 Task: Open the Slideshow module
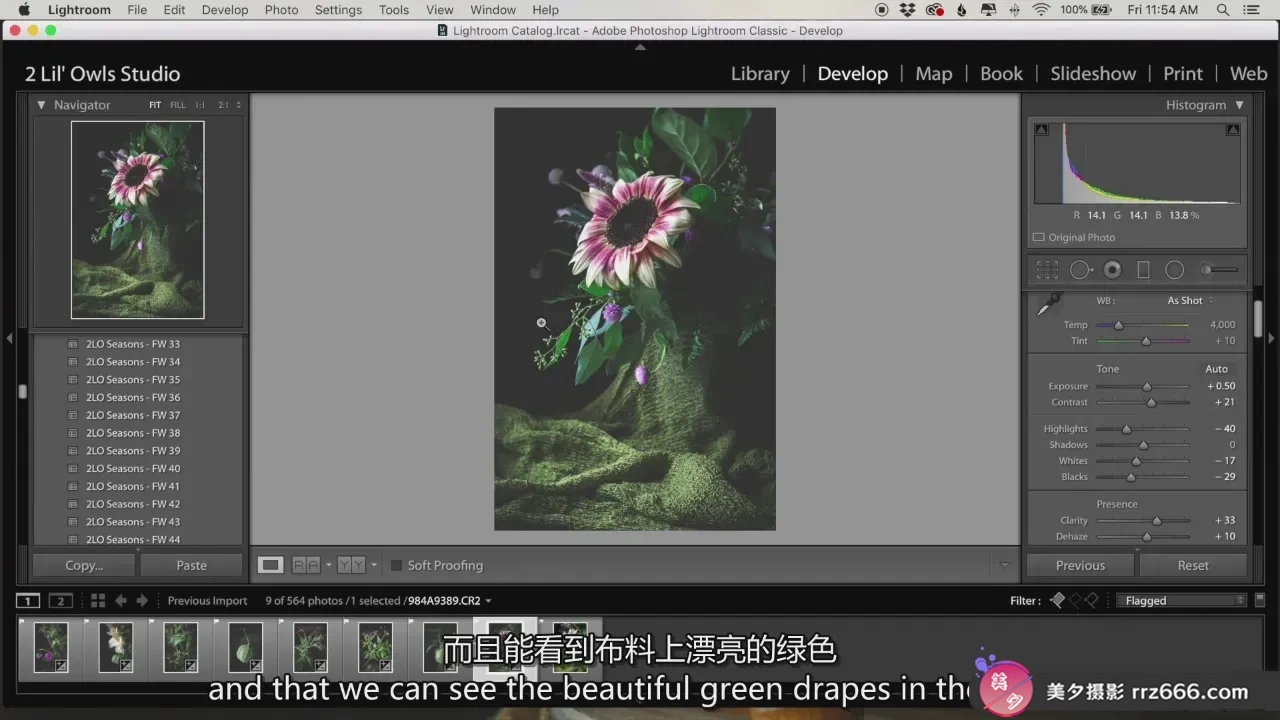[1093, 74]
